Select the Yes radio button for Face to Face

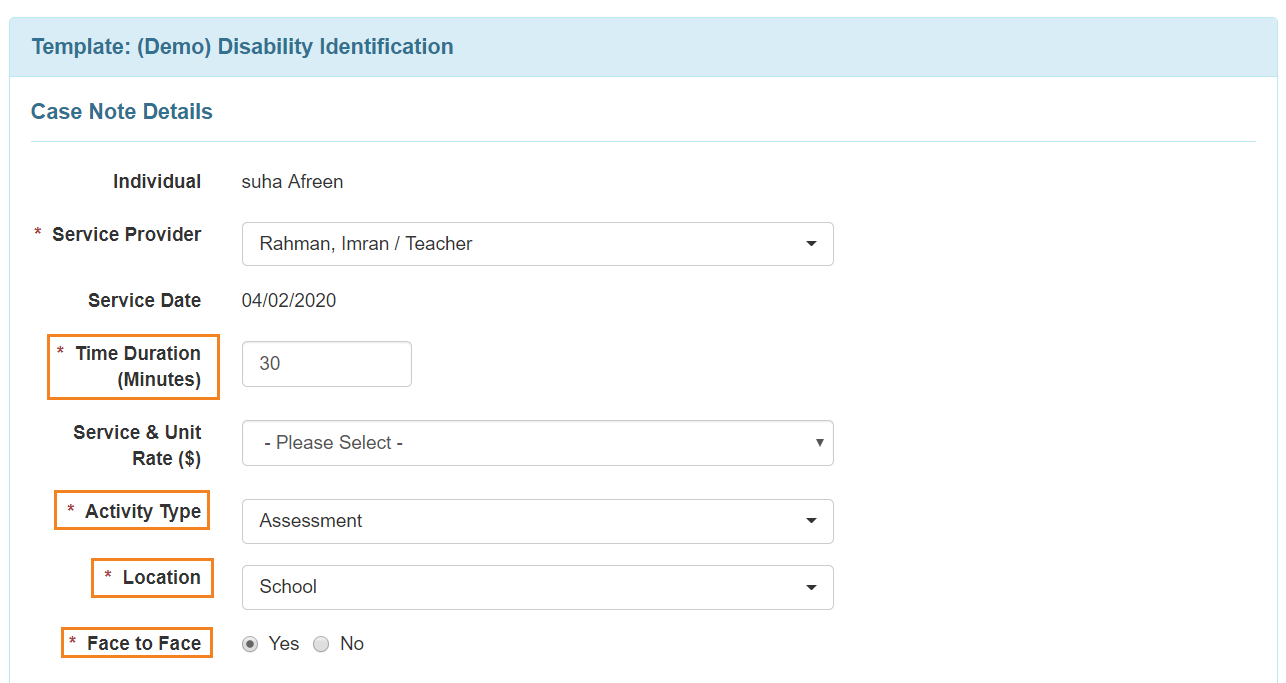coord(250,644)
